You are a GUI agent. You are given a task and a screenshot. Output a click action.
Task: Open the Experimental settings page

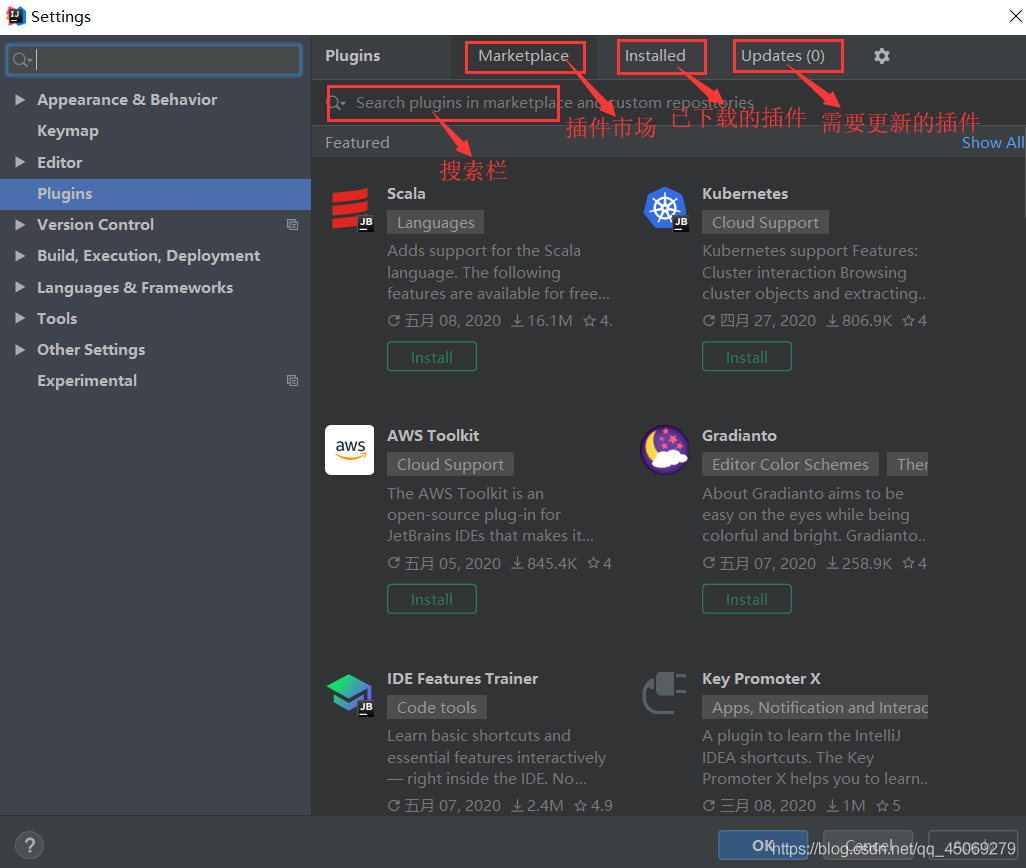[x=87, y=381]
